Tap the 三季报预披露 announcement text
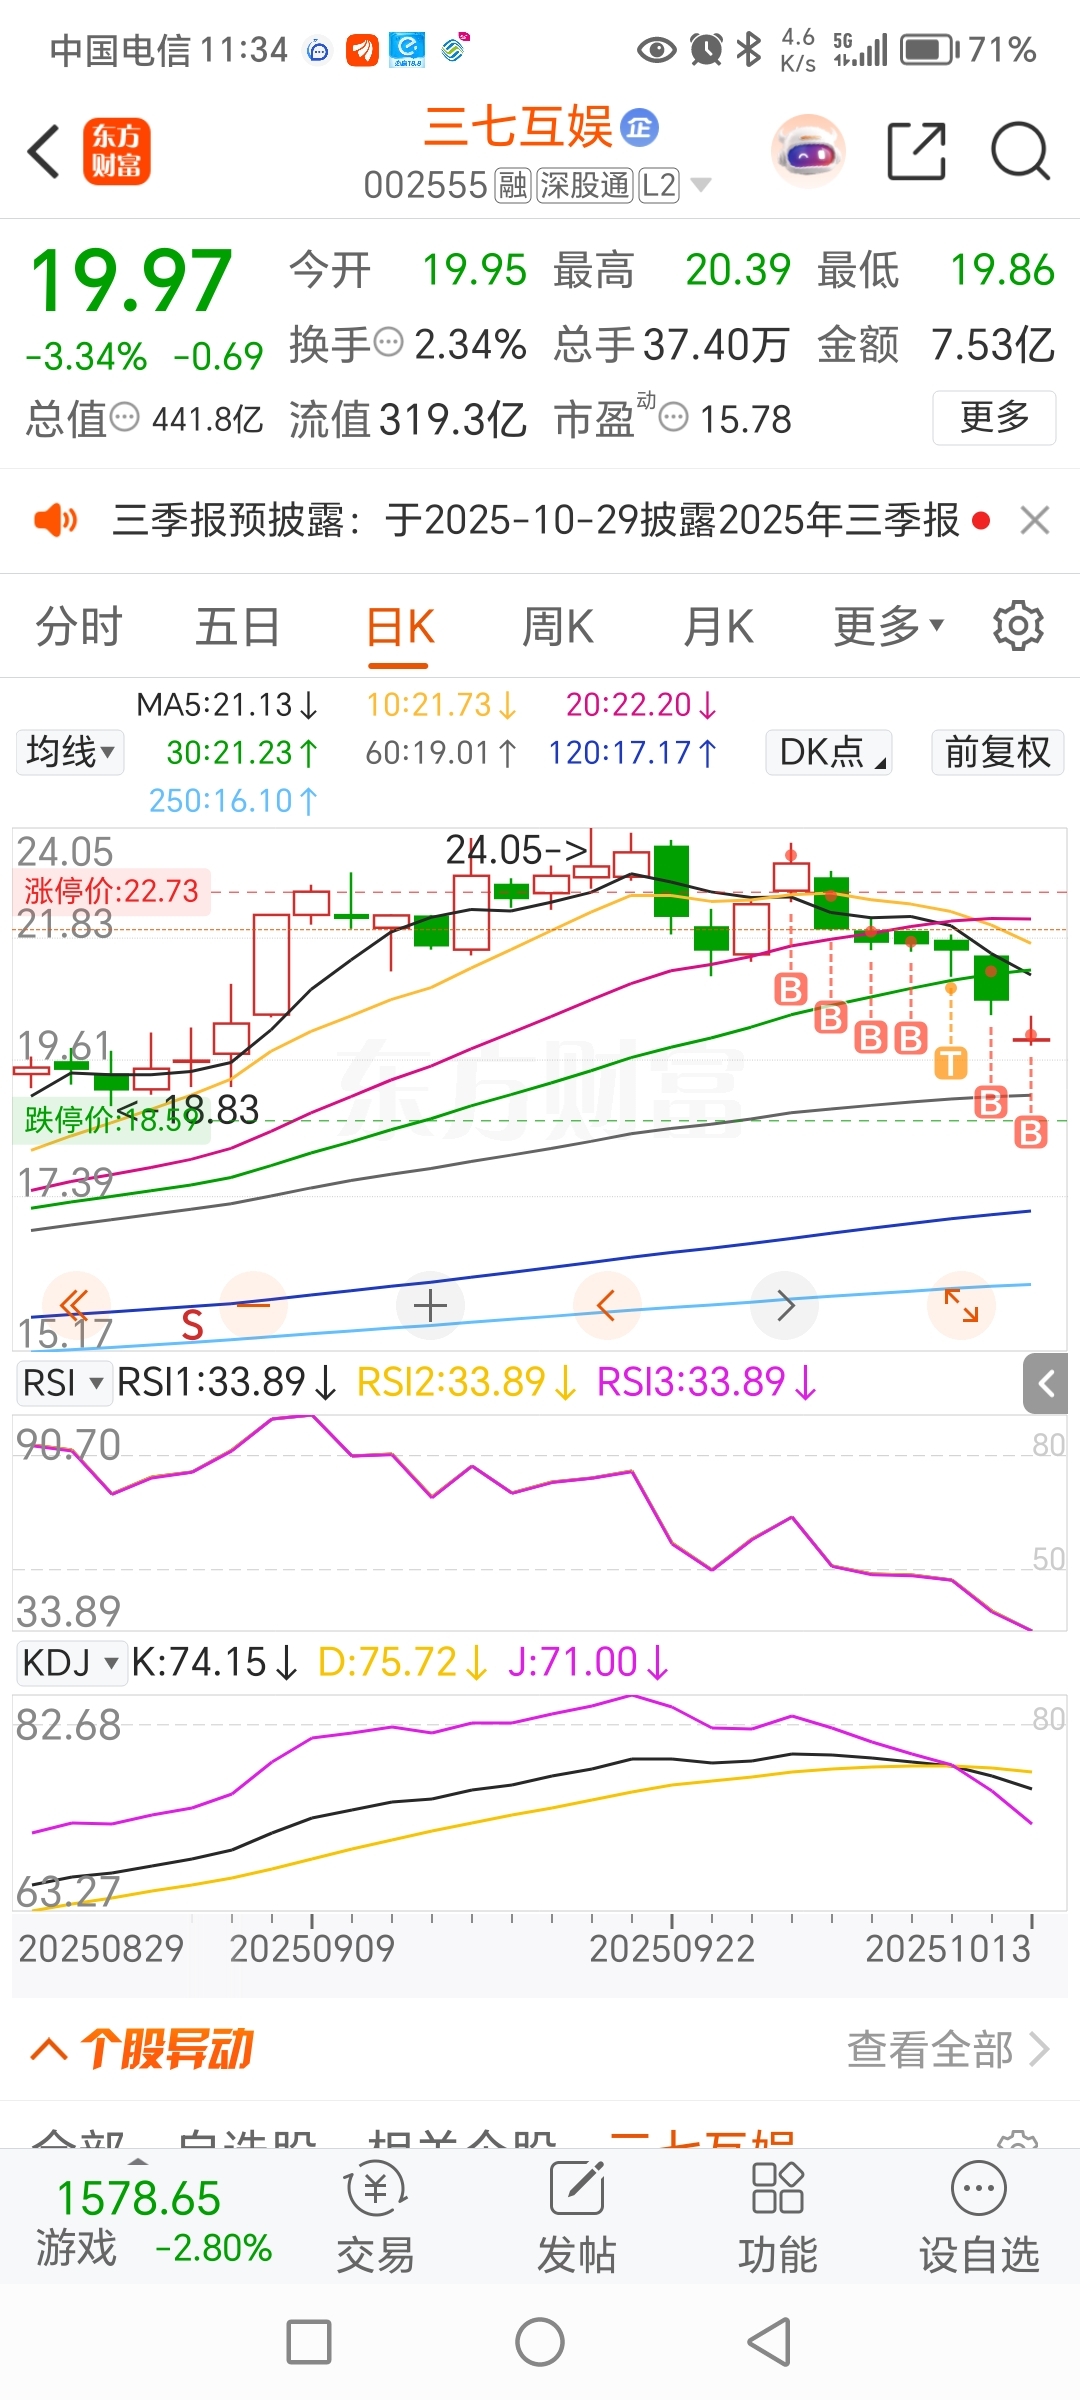 tap(536, 520)
